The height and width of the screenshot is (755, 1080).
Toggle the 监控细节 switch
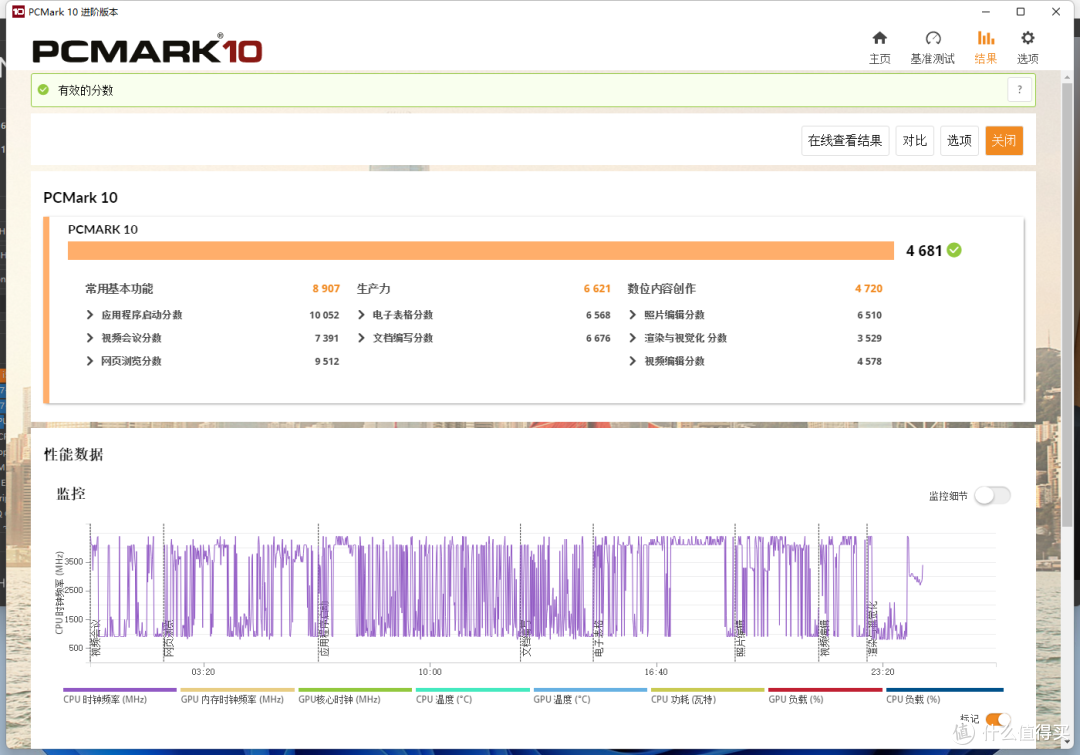992,495
